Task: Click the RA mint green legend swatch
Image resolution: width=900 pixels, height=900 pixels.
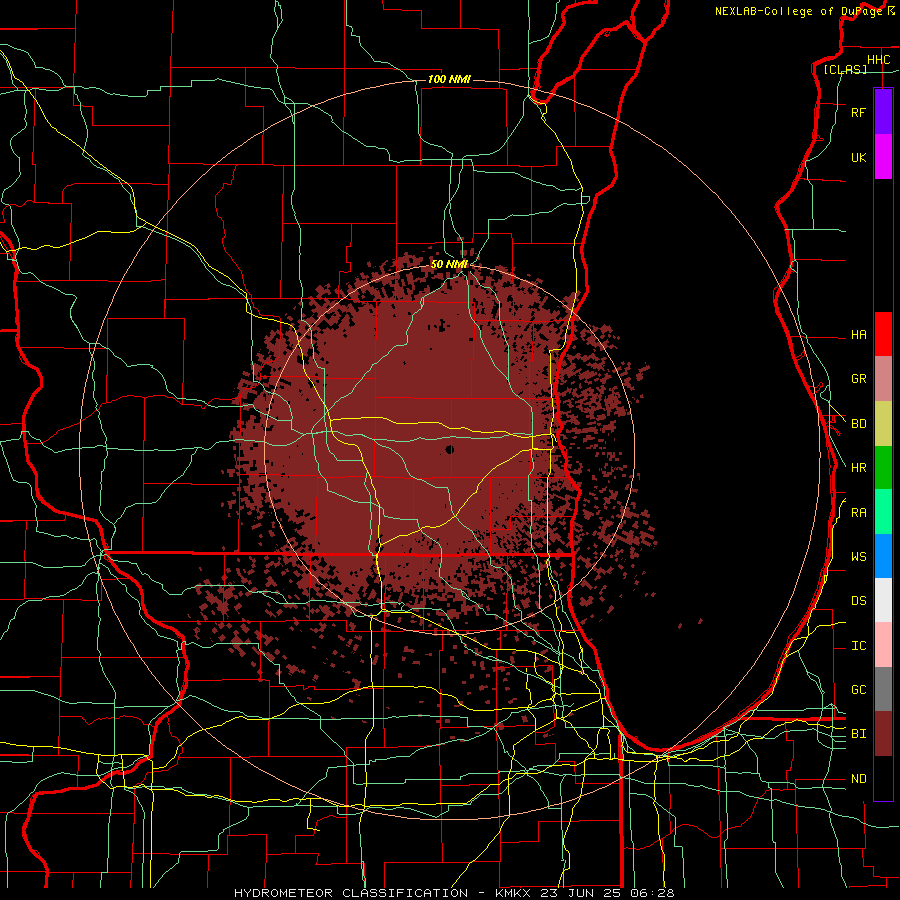Action: coord(883,512)
